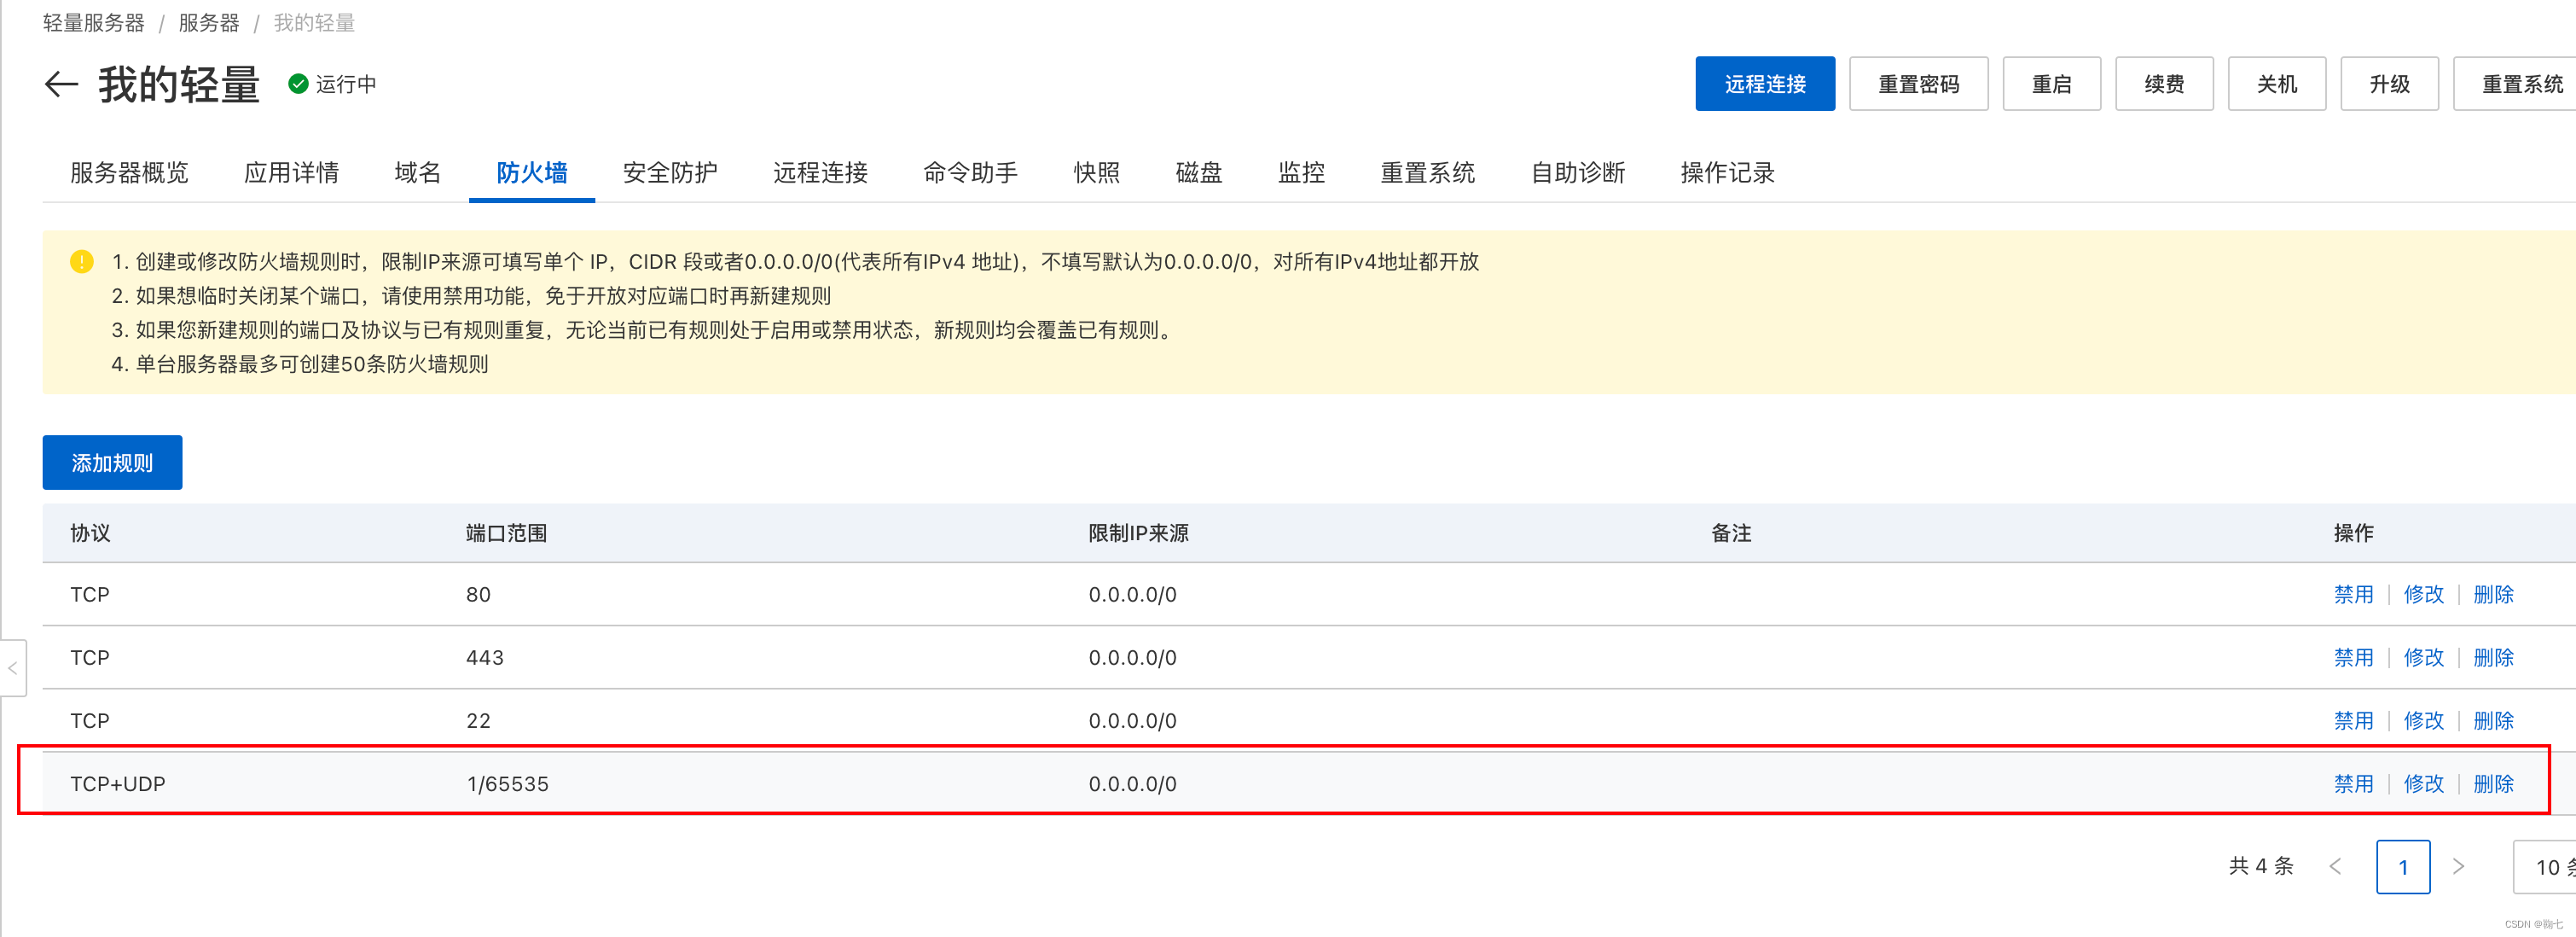Click the 关机 button
This screenshot has height=937, width=2576.
click(2276, 84)
